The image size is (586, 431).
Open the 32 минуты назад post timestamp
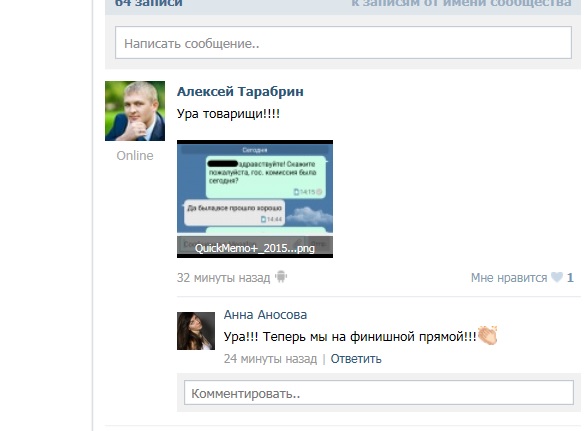pos(223,278)
